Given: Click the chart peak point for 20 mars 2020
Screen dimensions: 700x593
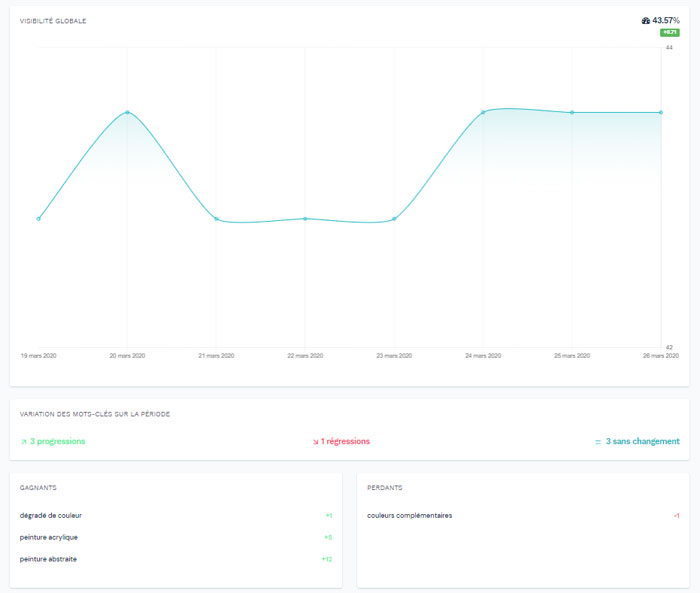Looking at the screenshot, I should pyautogui.click(x=127, y=112).
